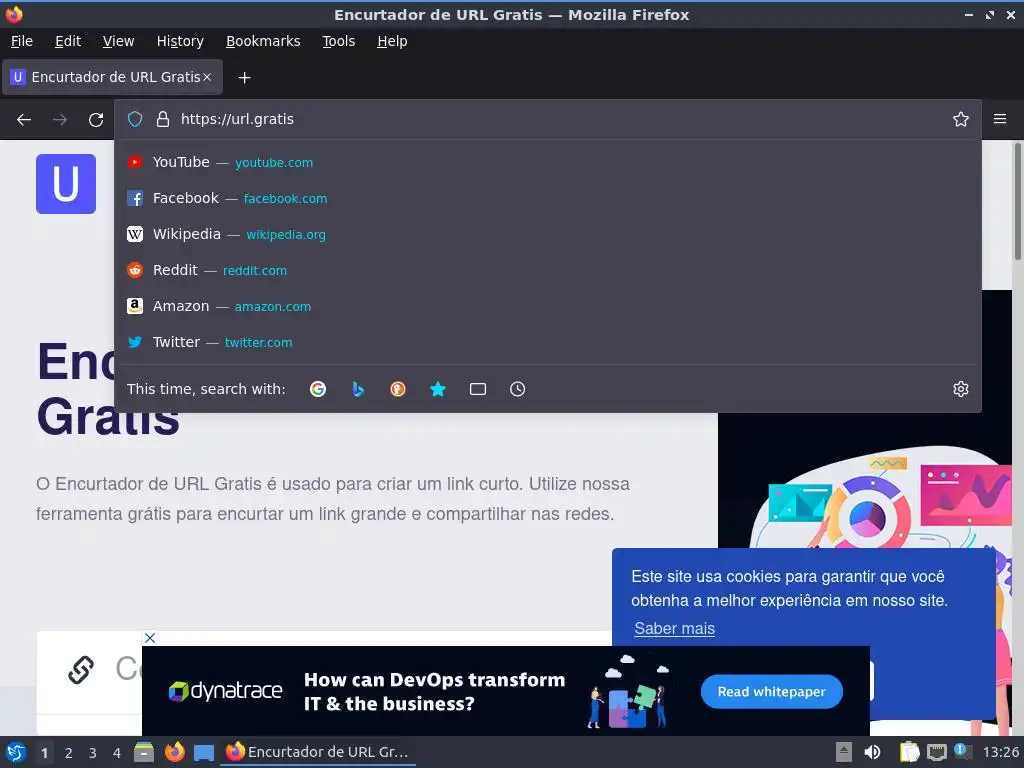The image size is (1024, 768).
Task: Click the network monitor tray icon
Action: (936, 752)
